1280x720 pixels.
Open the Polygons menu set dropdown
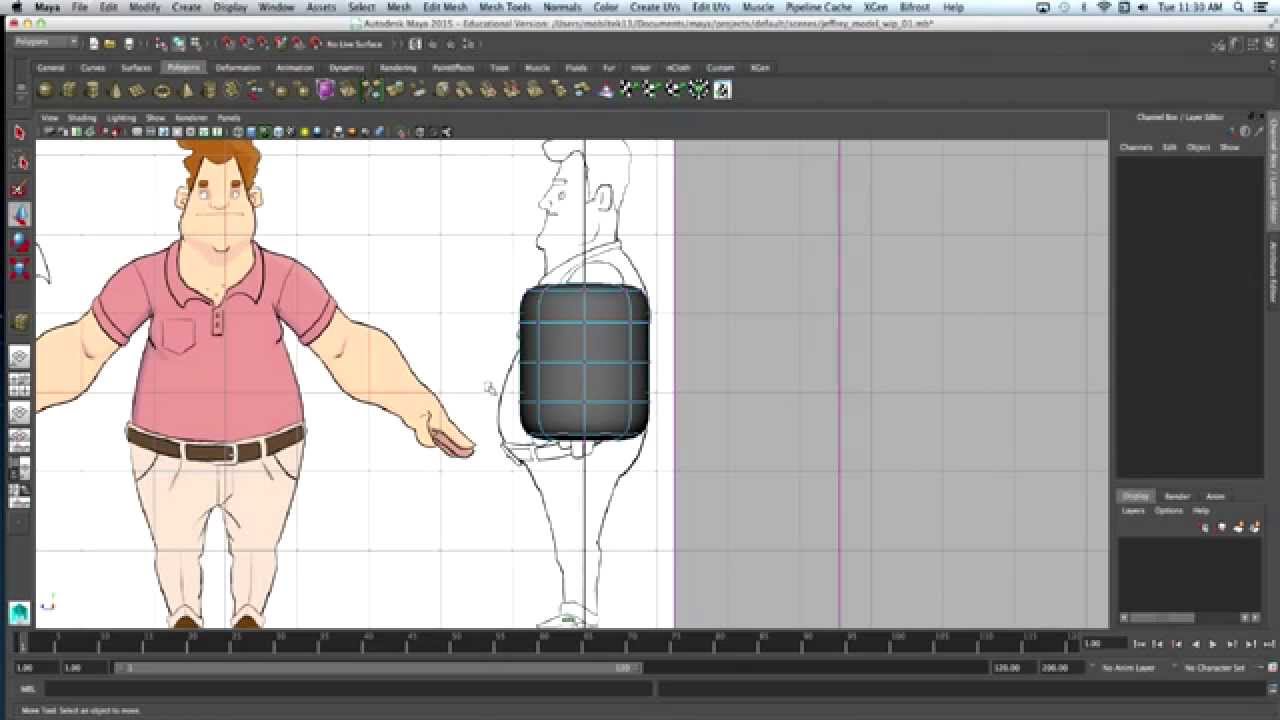pyautogui.click(x=46, y=42)
